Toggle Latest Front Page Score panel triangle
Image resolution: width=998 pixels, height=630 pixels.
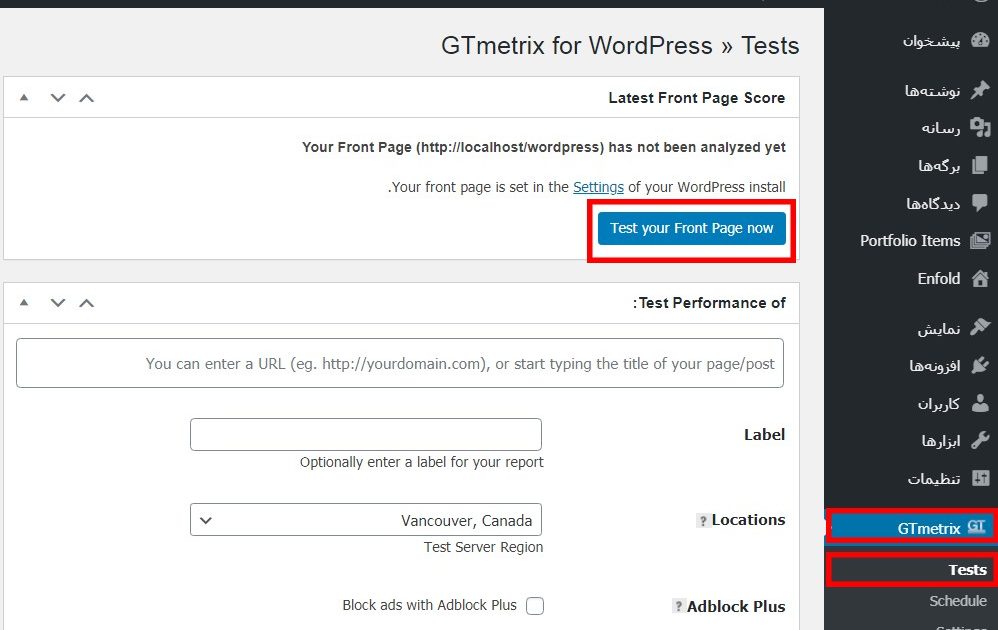(24, 97)
